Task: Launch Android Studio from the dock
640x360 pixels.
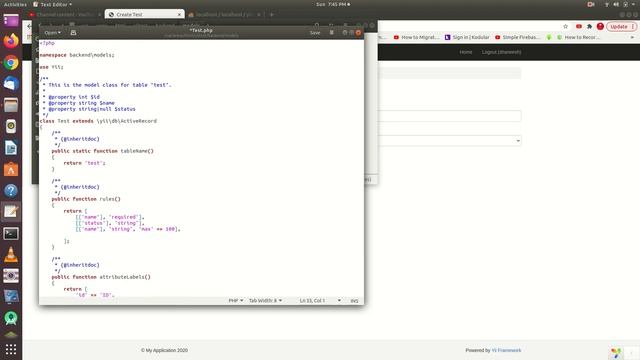Action: [x=11, y=318]
